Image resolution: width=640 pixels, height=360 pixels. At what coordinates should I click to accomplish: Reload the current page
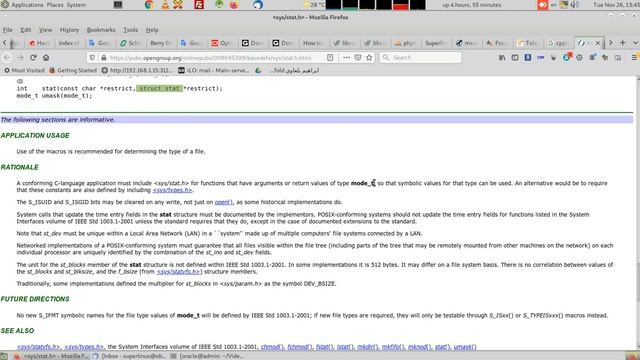[33, 58]
